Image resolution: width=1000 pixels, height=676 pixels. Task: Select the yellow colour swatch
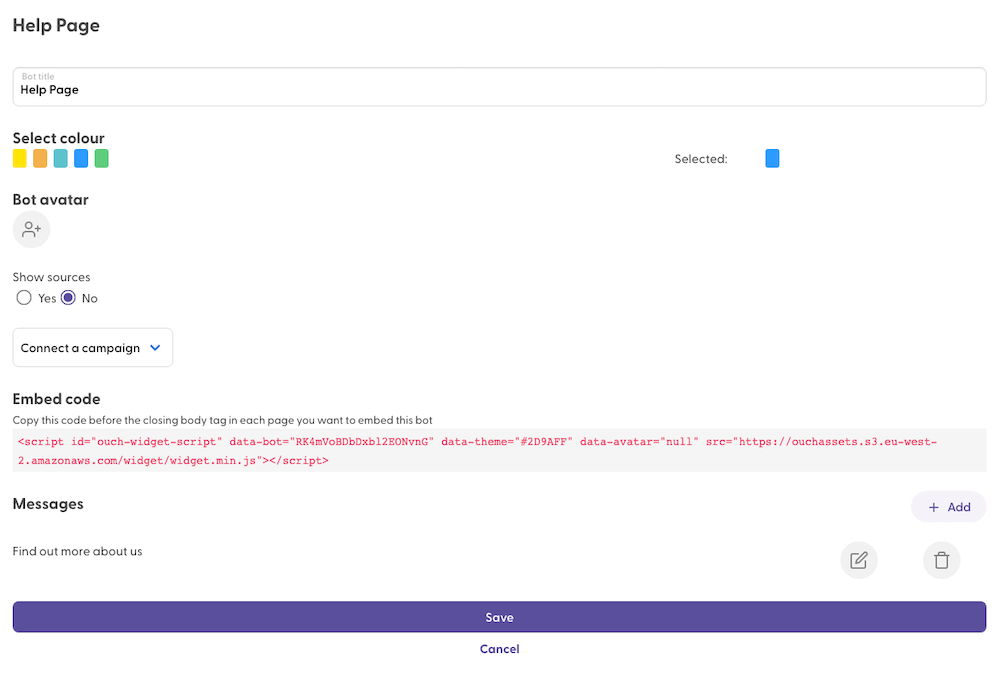pos(20,158)
